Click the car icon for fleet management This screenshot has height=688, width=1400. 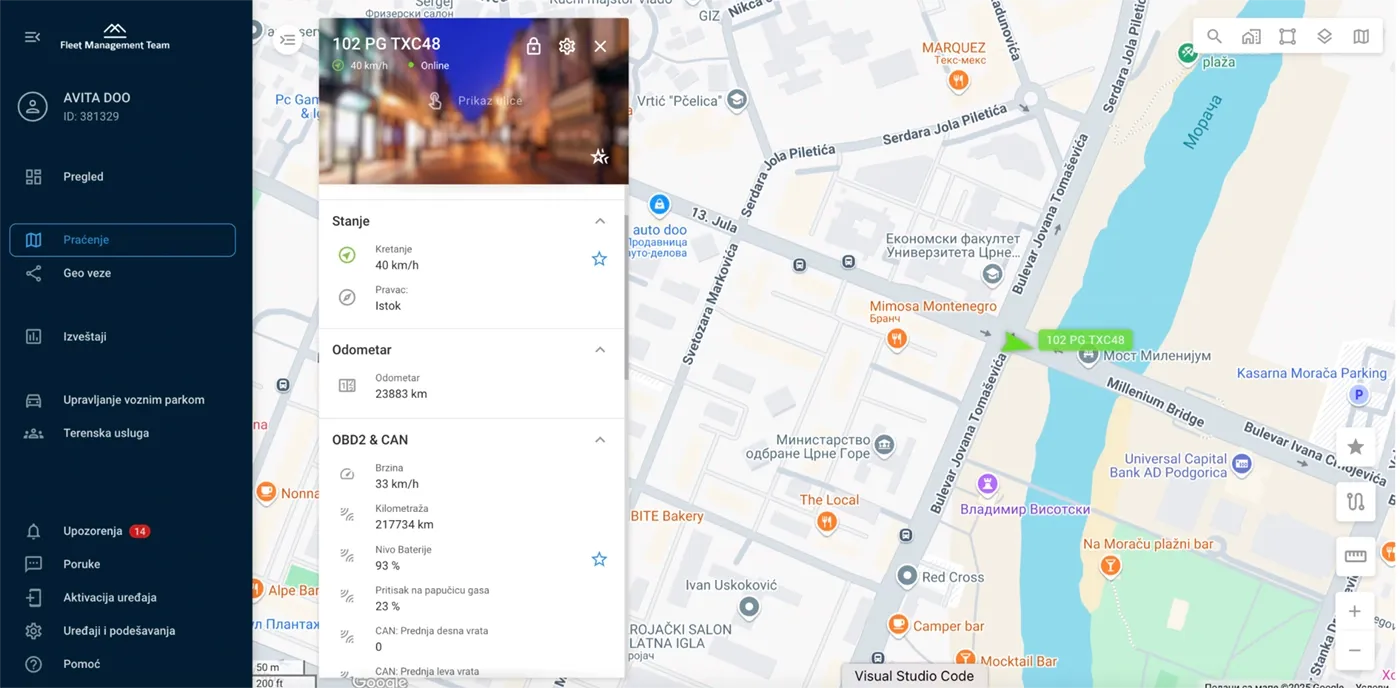(x=33, y=400)
